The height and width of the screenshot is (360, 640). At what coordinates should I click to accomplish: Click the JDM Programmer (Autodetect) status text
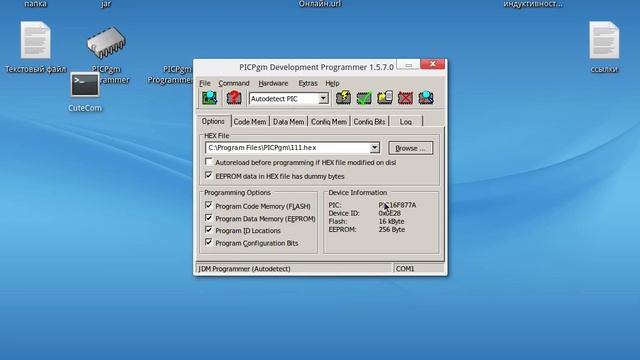click(x=244, y=269)
